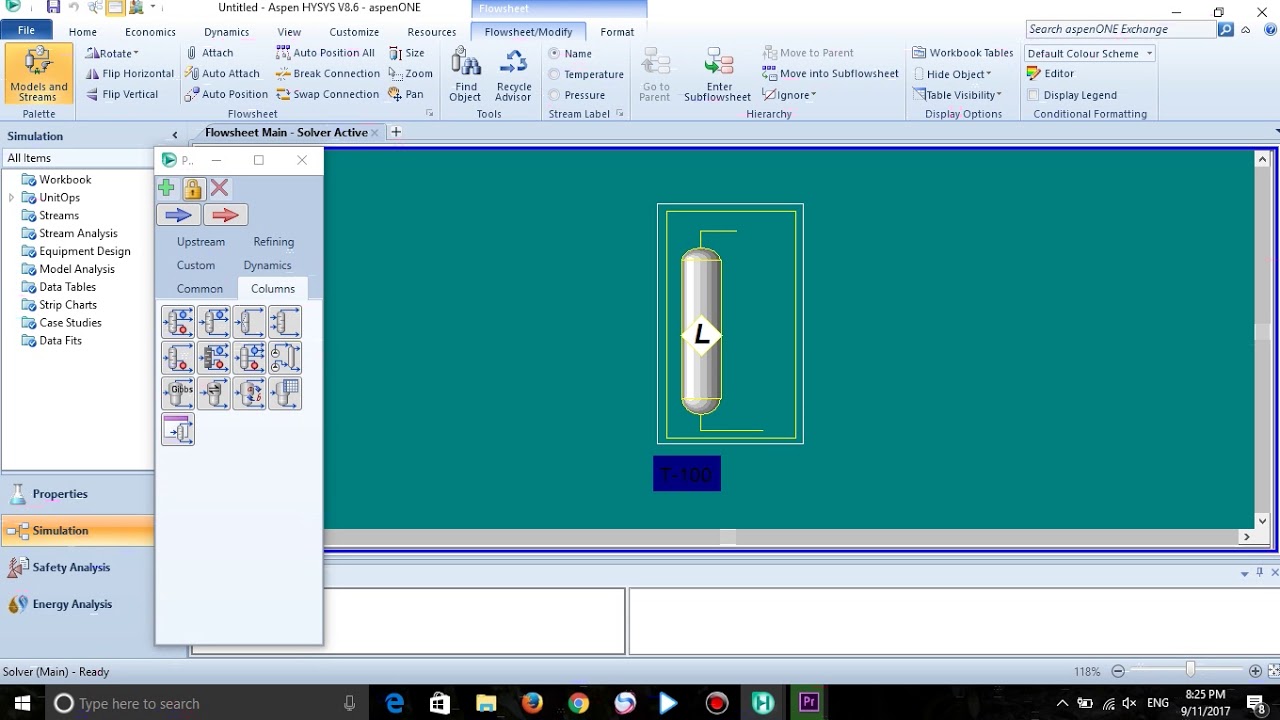
Task: Open Premiere Pro from the taskbar
Action: pyautogui.click(x=809, y=703)
